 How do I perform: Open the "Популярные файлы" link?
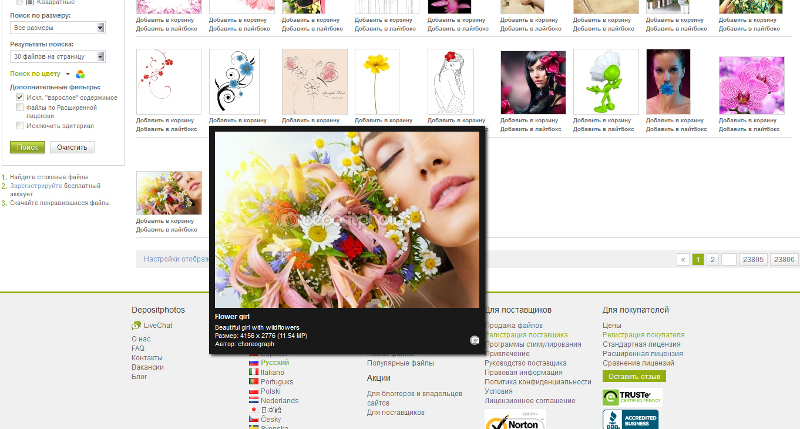[x=401, y=363]
